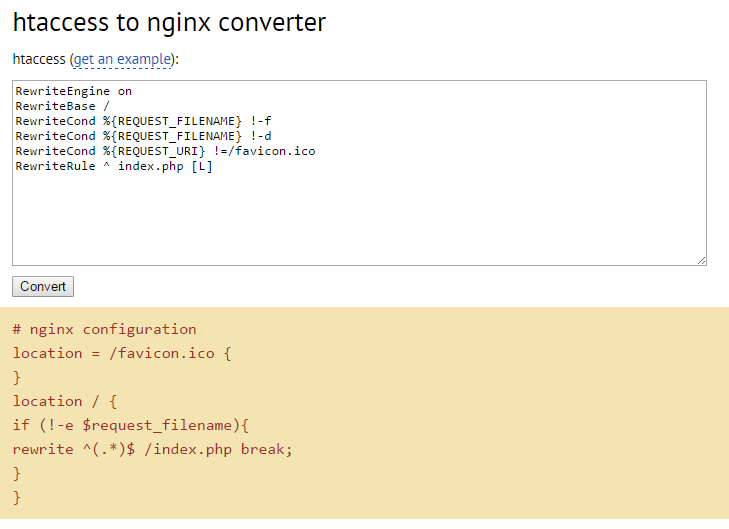Click the "if (!-e $request_filename){" line

pyautogui.click(x=131, y=425)
